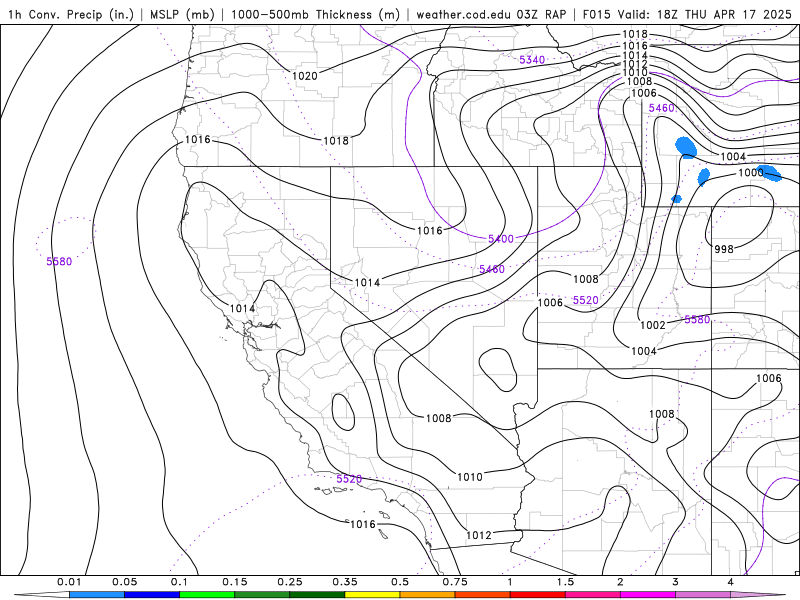This screenshot has height=600, width=800.
Task: Click the 1014 label near San Francisco Bay
Action: click(x=242, y=308)
